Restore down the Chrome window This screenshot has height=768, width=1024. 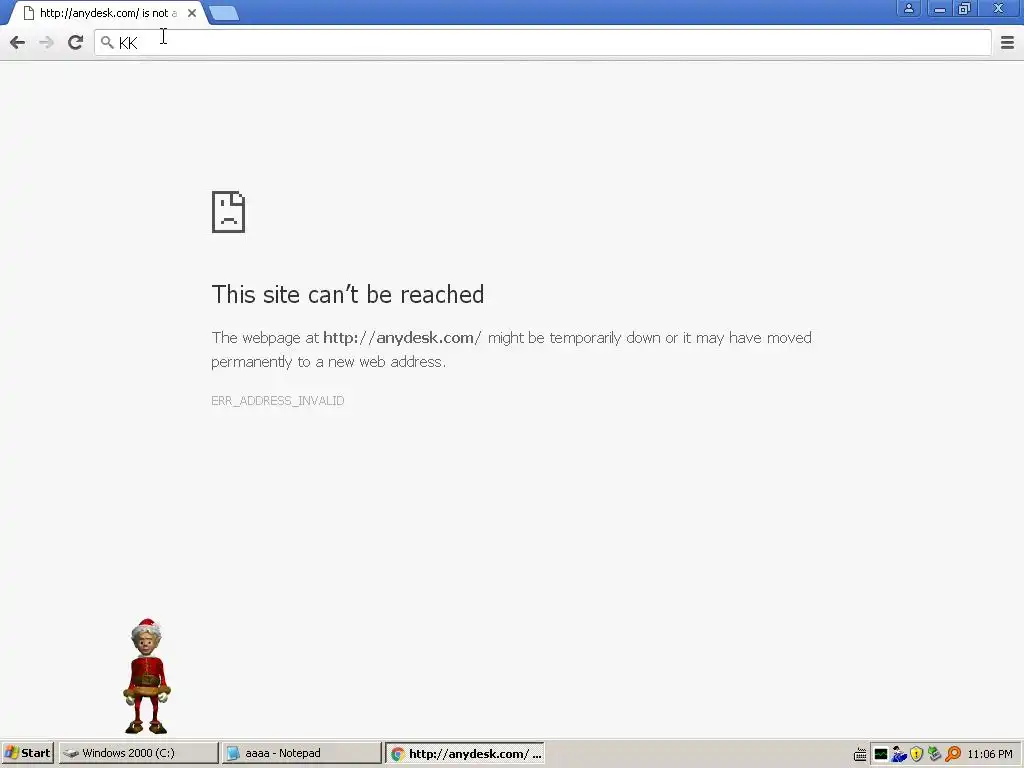[x=965, y=8]
